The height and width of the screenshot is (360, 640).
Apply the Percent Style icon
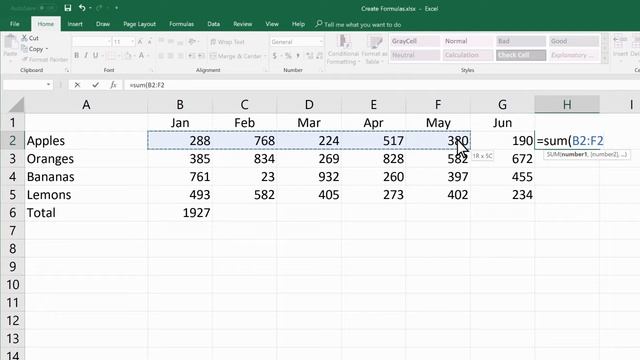288,56
